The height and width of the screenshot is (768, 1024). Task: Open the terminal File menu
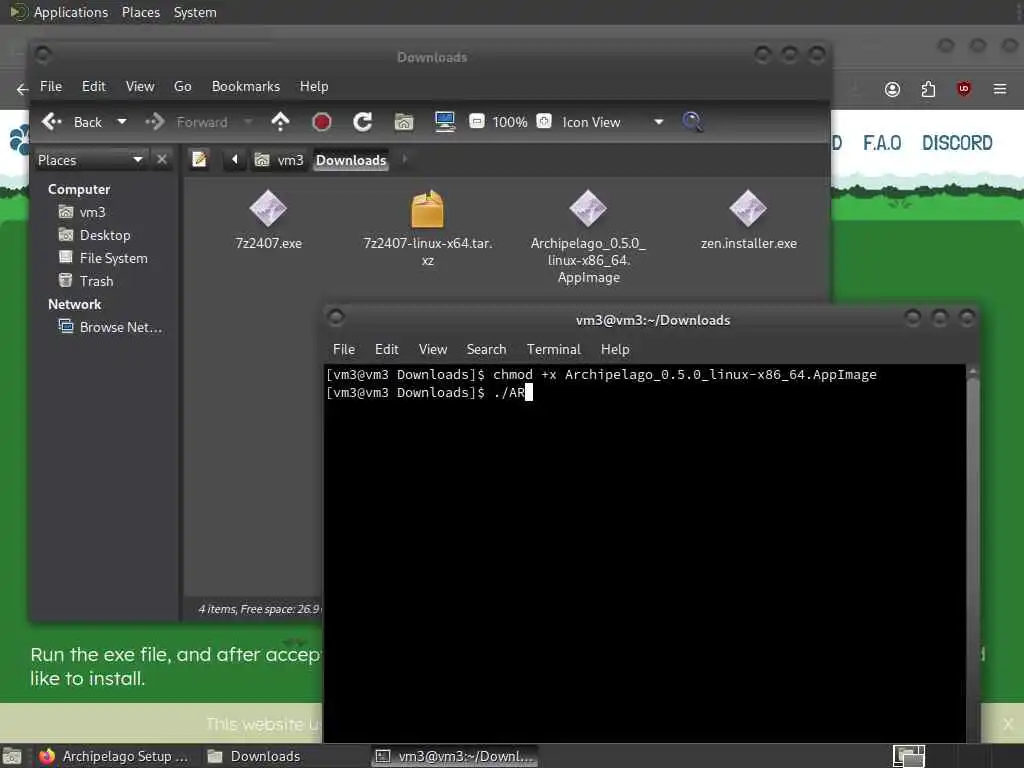[344, 349]
